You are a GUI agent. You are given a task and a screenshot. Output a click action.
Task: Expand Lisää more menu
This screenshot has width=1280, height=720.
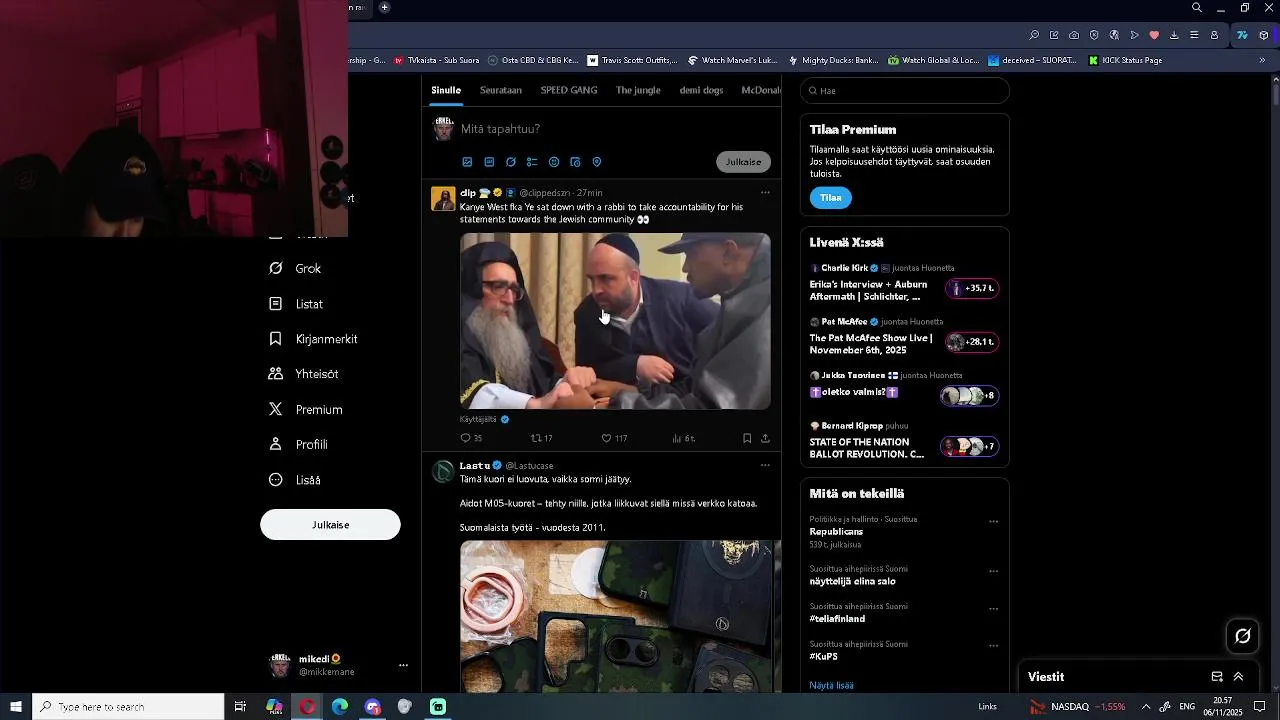(295, 480)
